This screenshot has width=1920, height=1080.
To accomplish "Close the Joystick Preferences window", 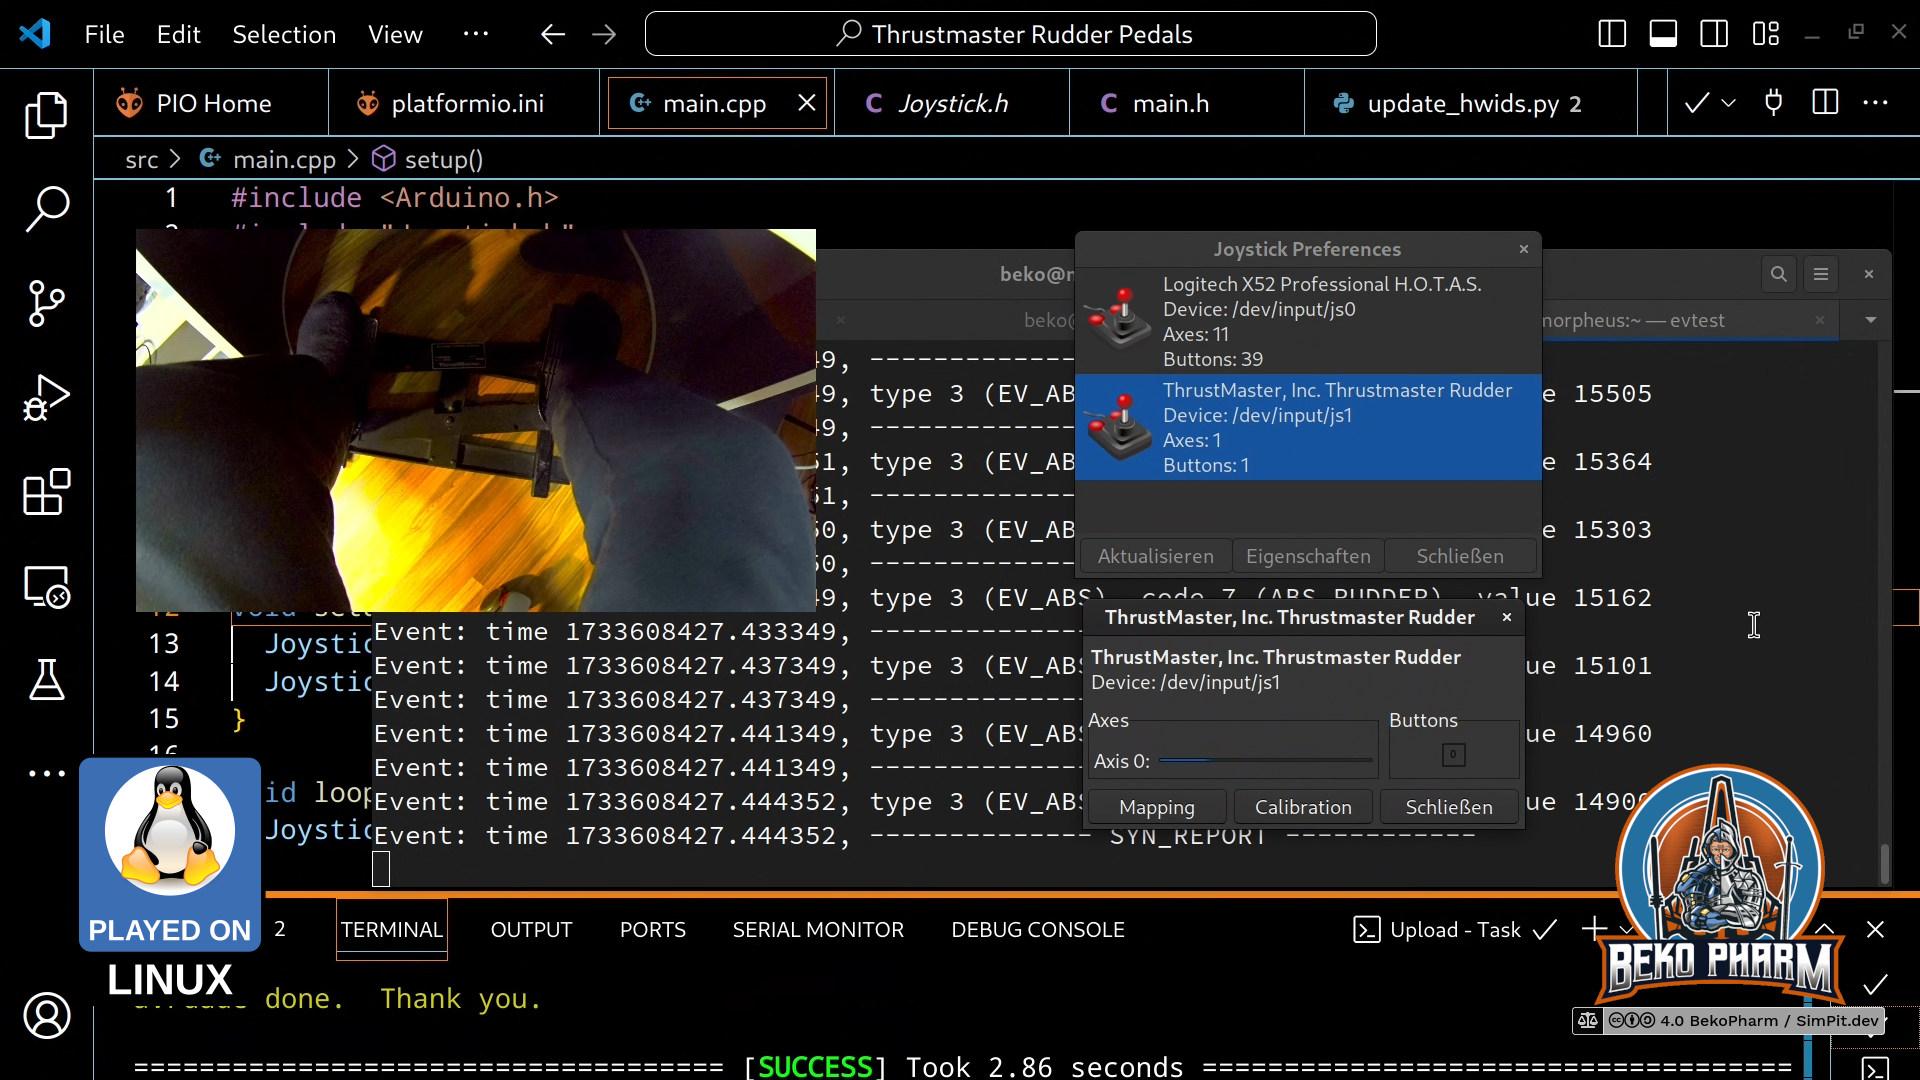I will 1523,249.
